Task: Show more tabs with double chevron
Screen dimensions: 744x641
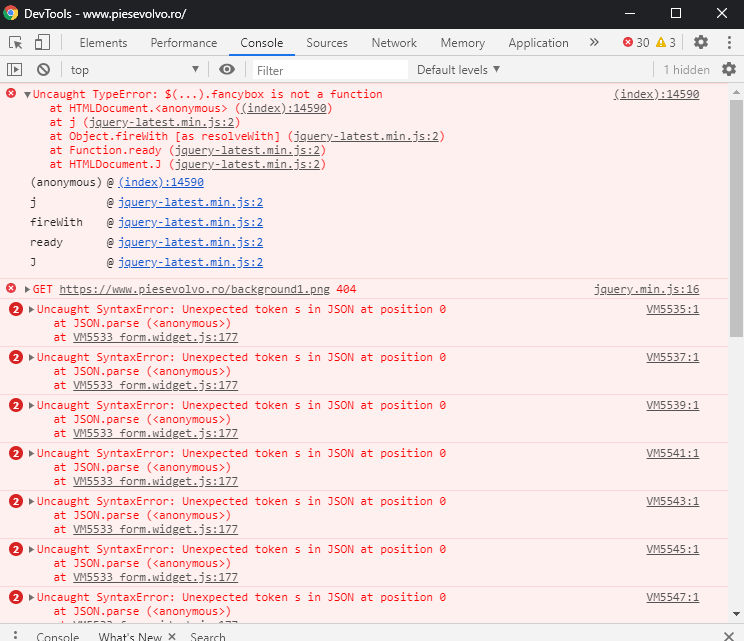Action: [594, 43]
